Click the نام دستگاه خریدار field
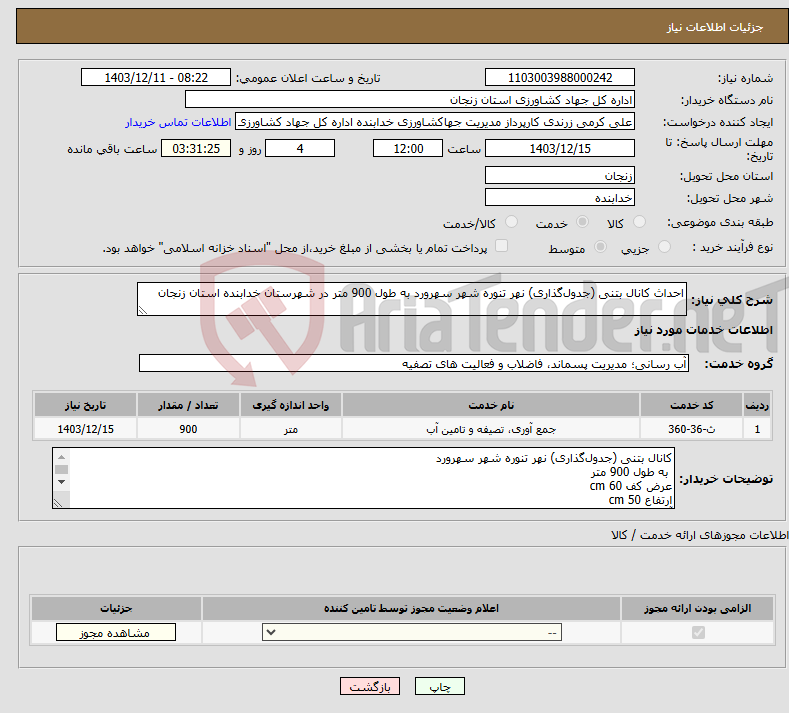Image resolution: width=789 pixels, height=713 pixels. 410,100
